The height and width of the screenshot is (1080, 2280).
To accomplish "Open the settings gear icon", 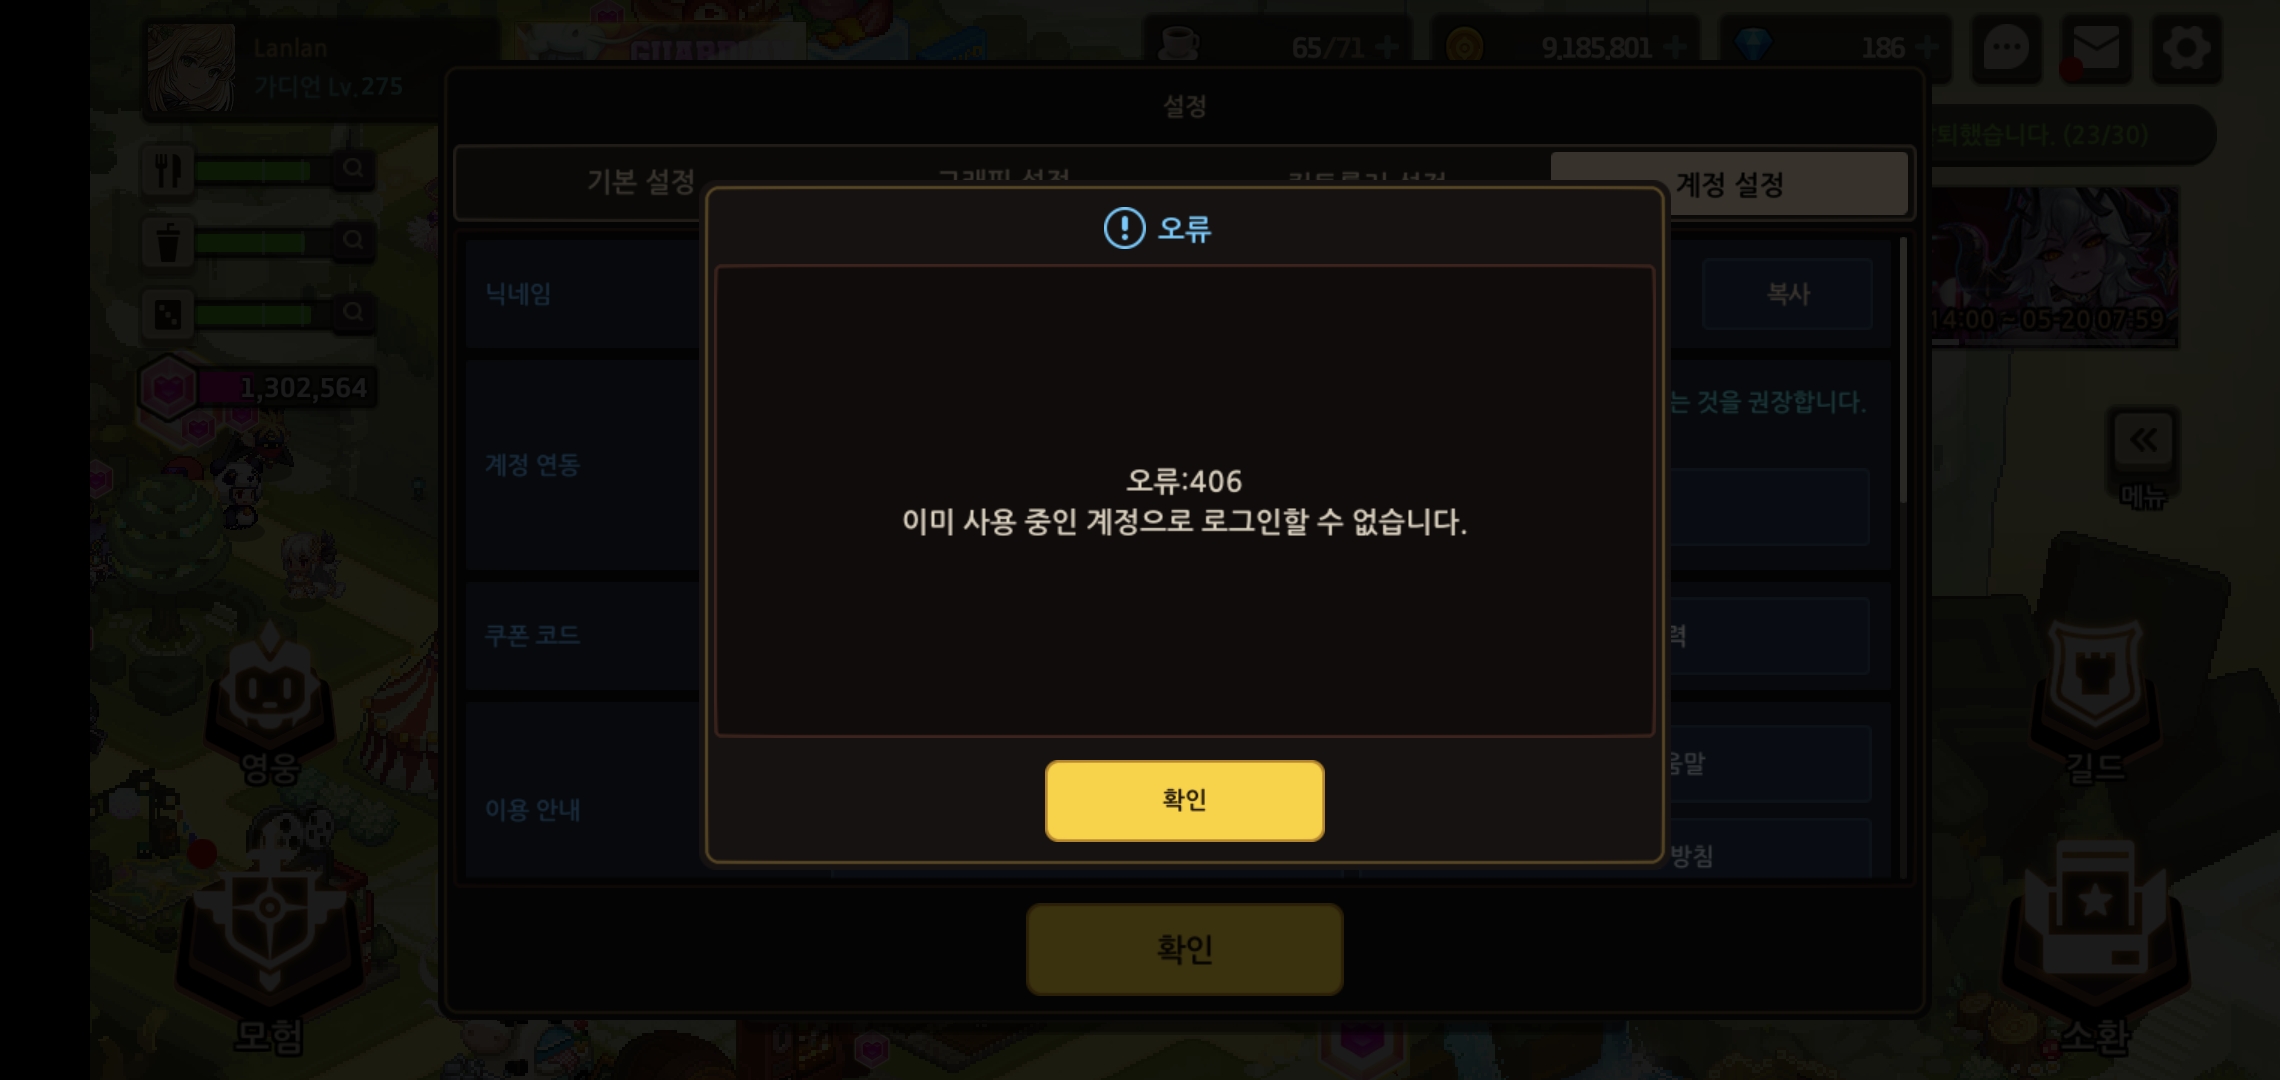I will 2186,48.
